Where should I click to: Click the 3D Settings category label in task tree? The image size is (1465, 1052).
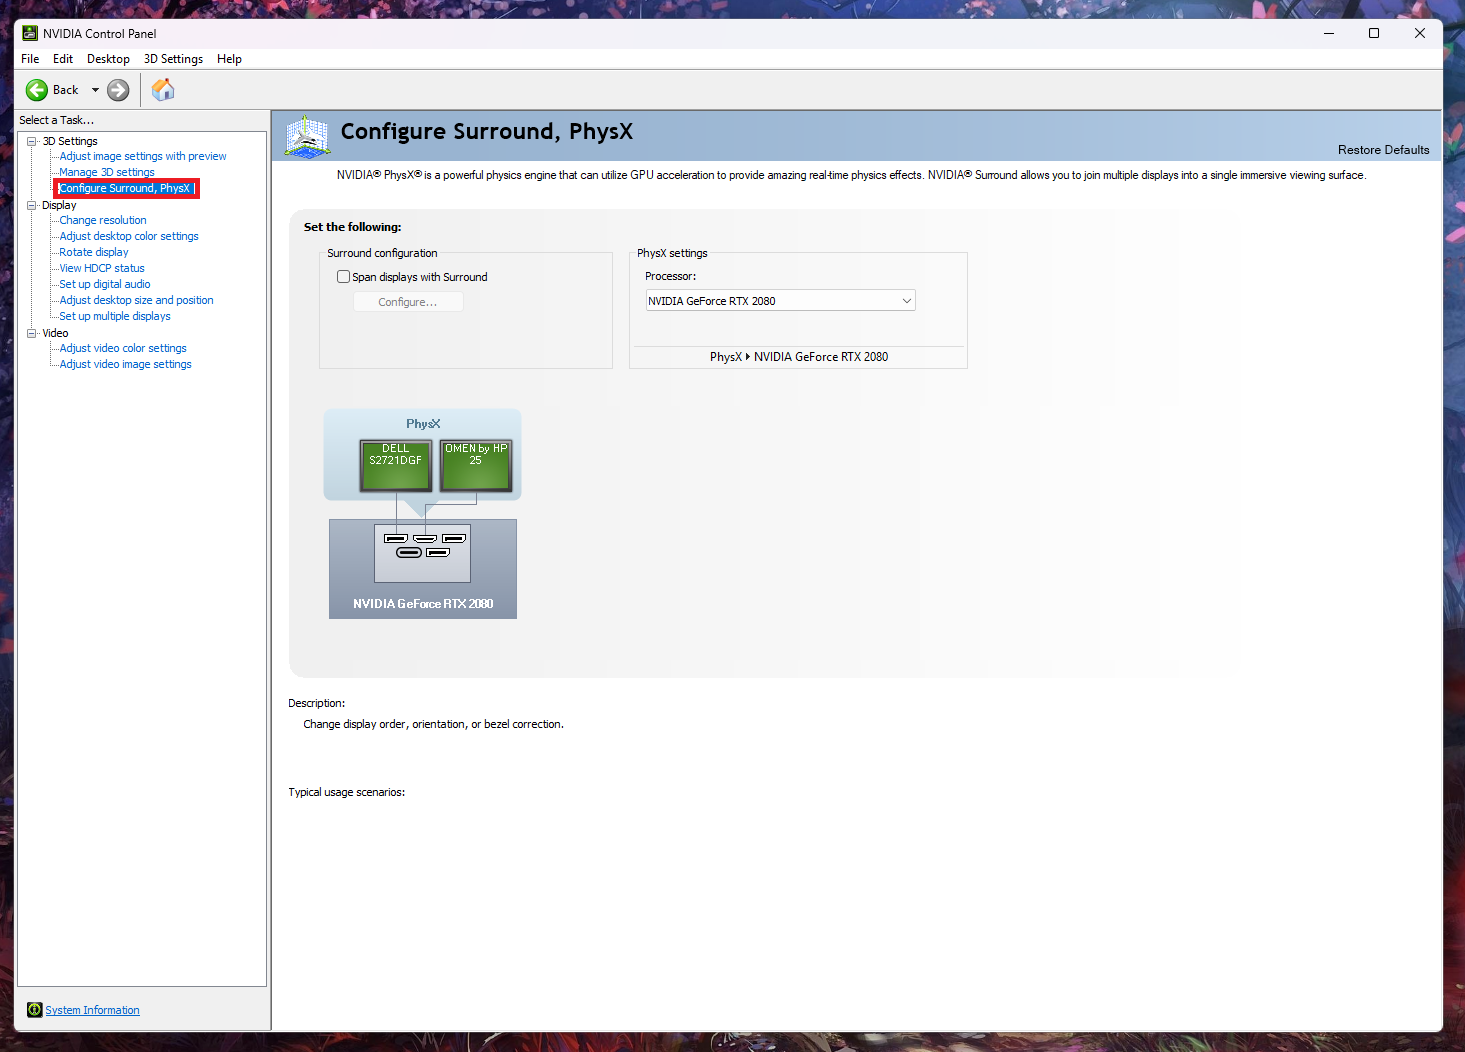[70, 141]
